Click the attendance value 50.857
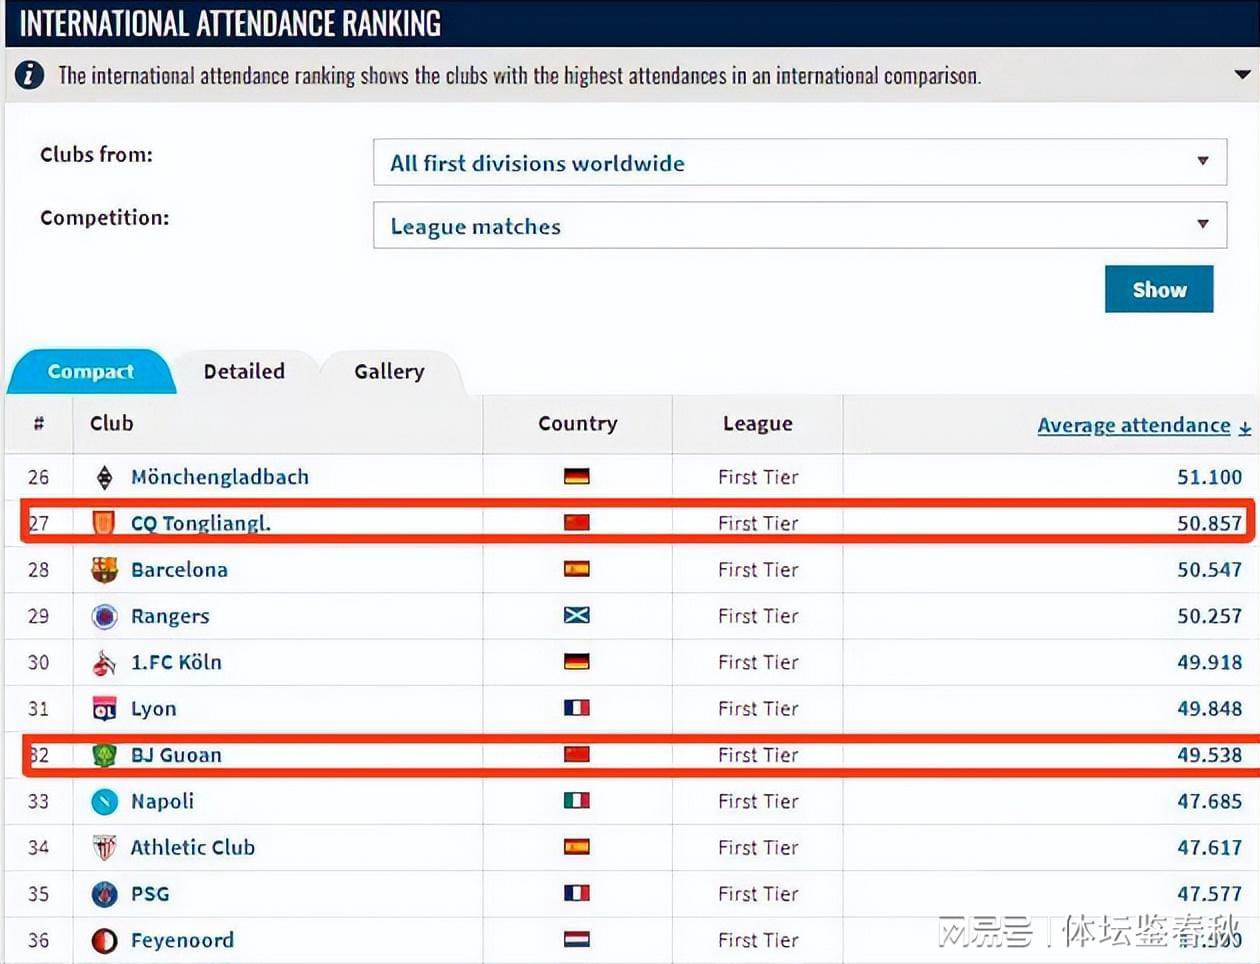This screenshot has height=964, width=1260. pos(1209,523)
